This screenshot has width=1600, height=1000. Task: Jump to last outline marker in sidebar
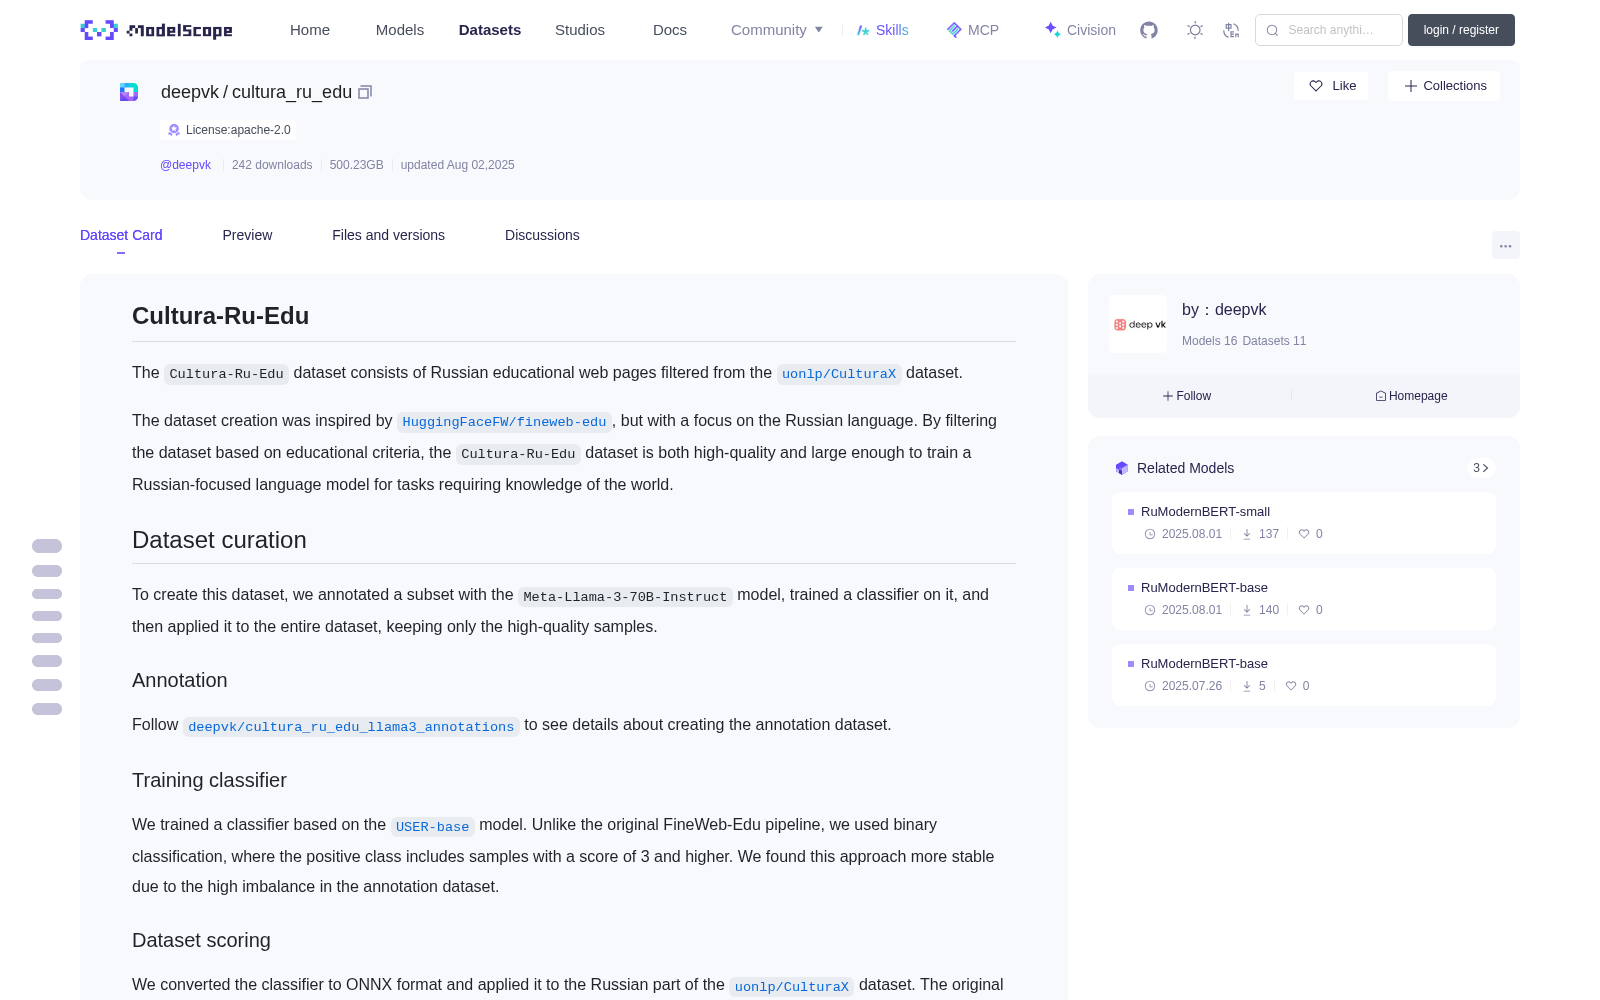[x=47, y=709]
